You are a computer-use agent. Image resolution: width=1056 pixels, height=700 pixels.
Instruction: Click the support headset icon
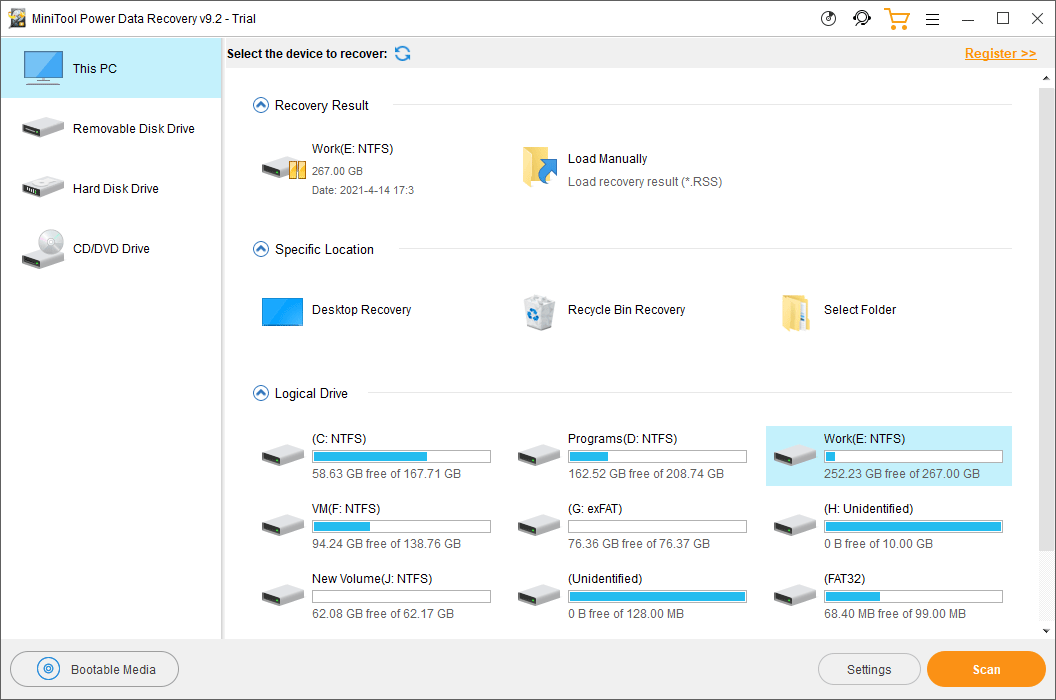click(x=861, y=19)
